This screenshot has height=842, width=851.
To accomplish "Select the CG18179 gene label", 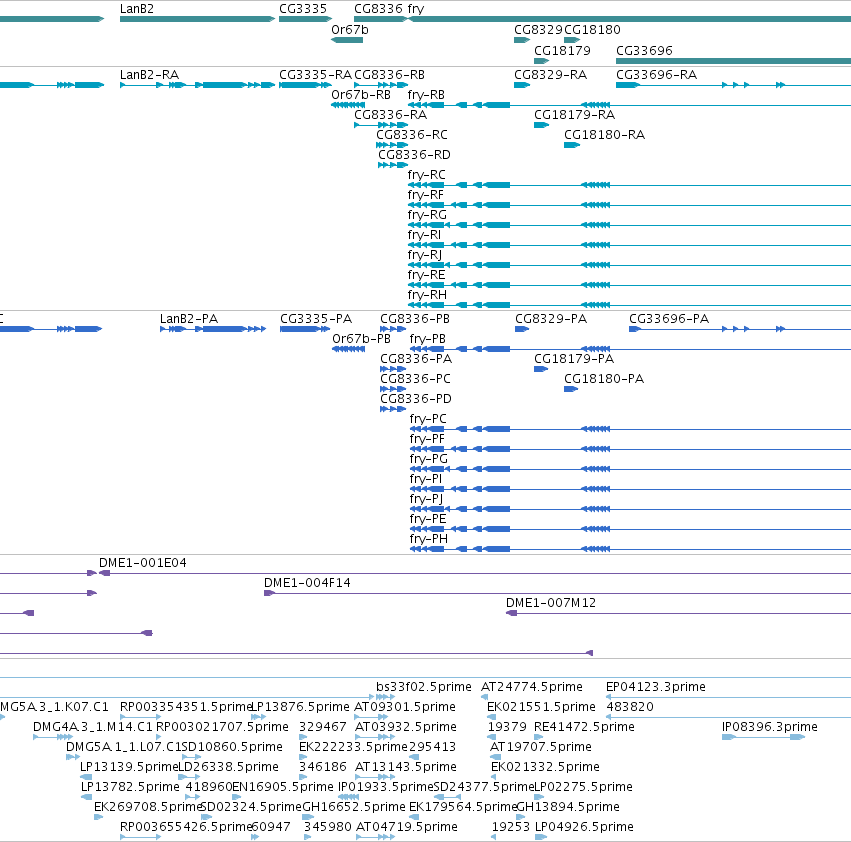I will pos(562,51).
